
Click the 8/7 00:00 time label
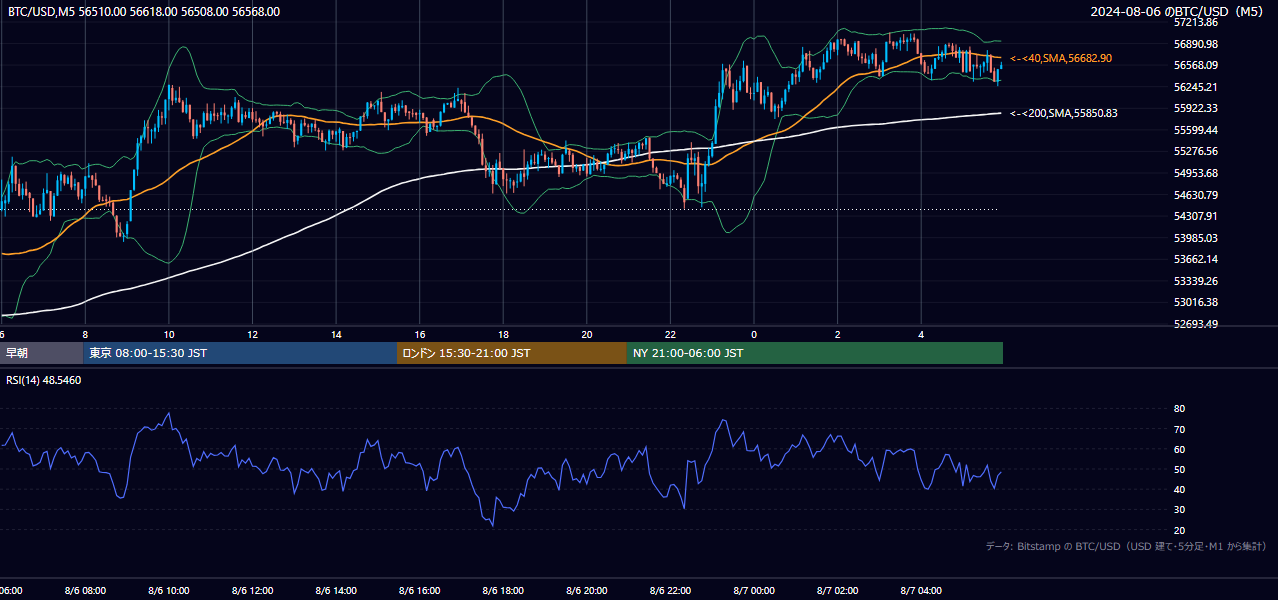point(754,591)
